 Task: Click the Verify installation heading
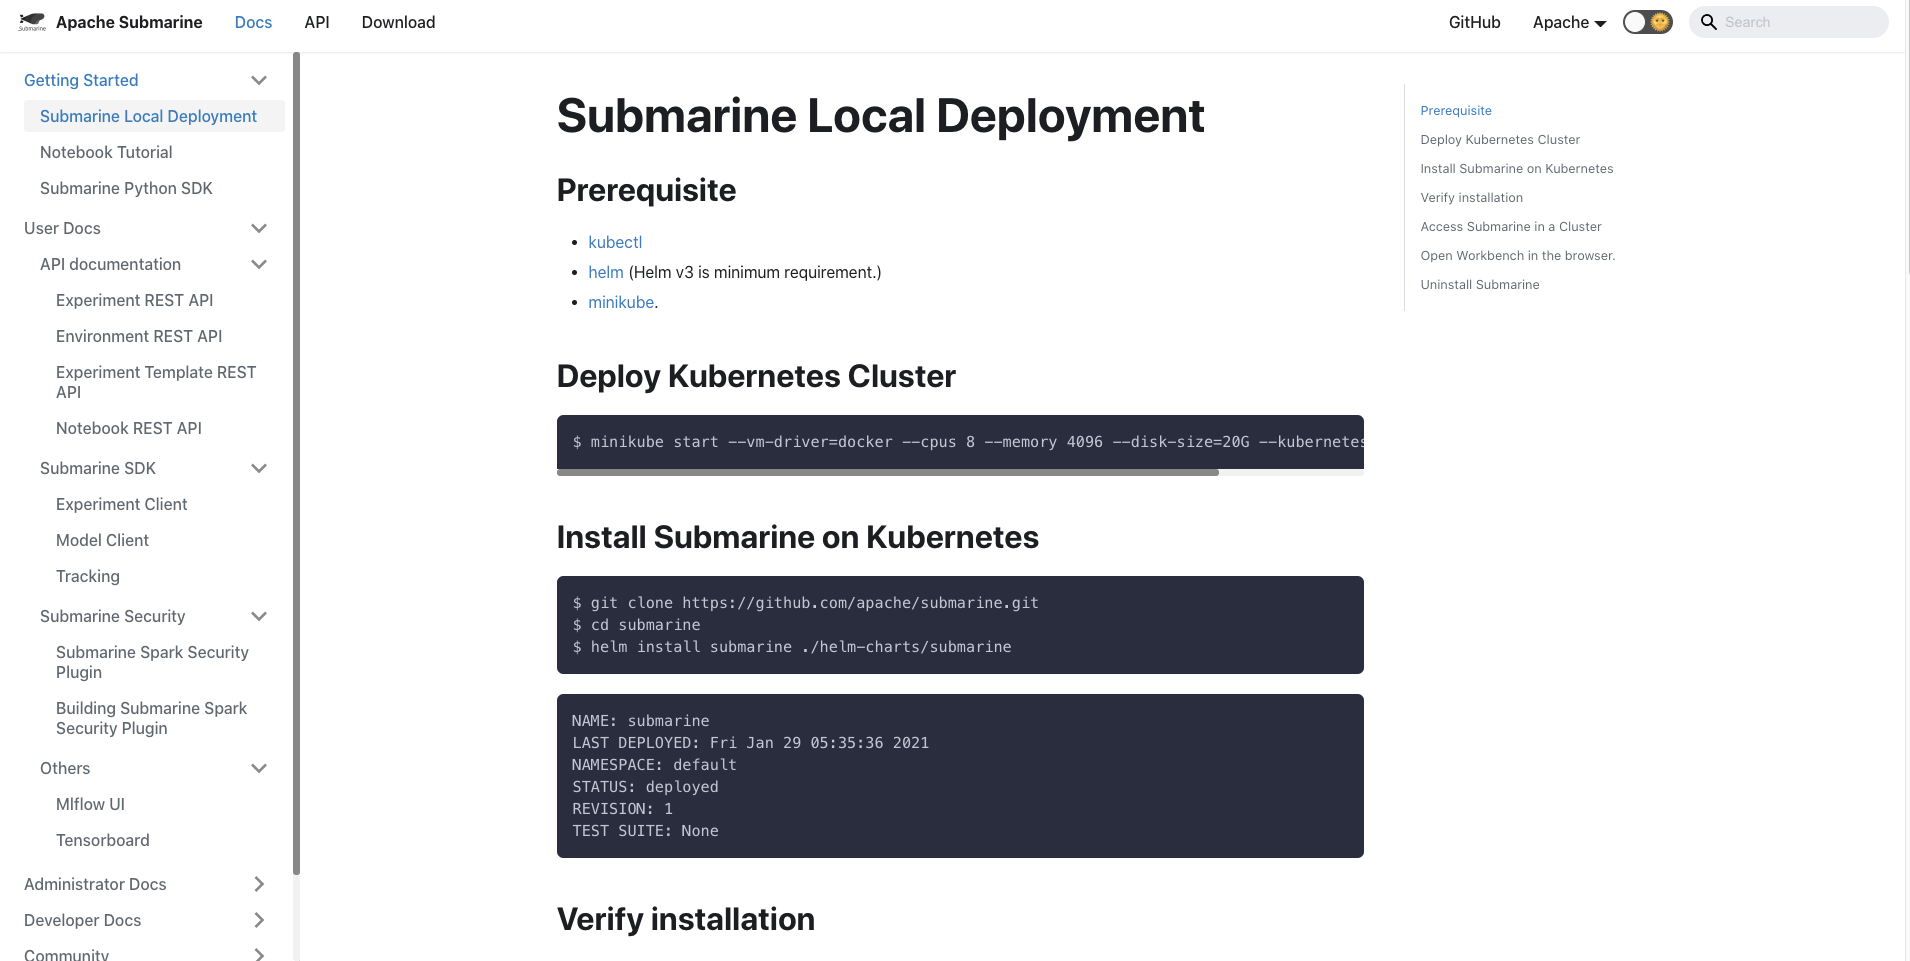686,919
